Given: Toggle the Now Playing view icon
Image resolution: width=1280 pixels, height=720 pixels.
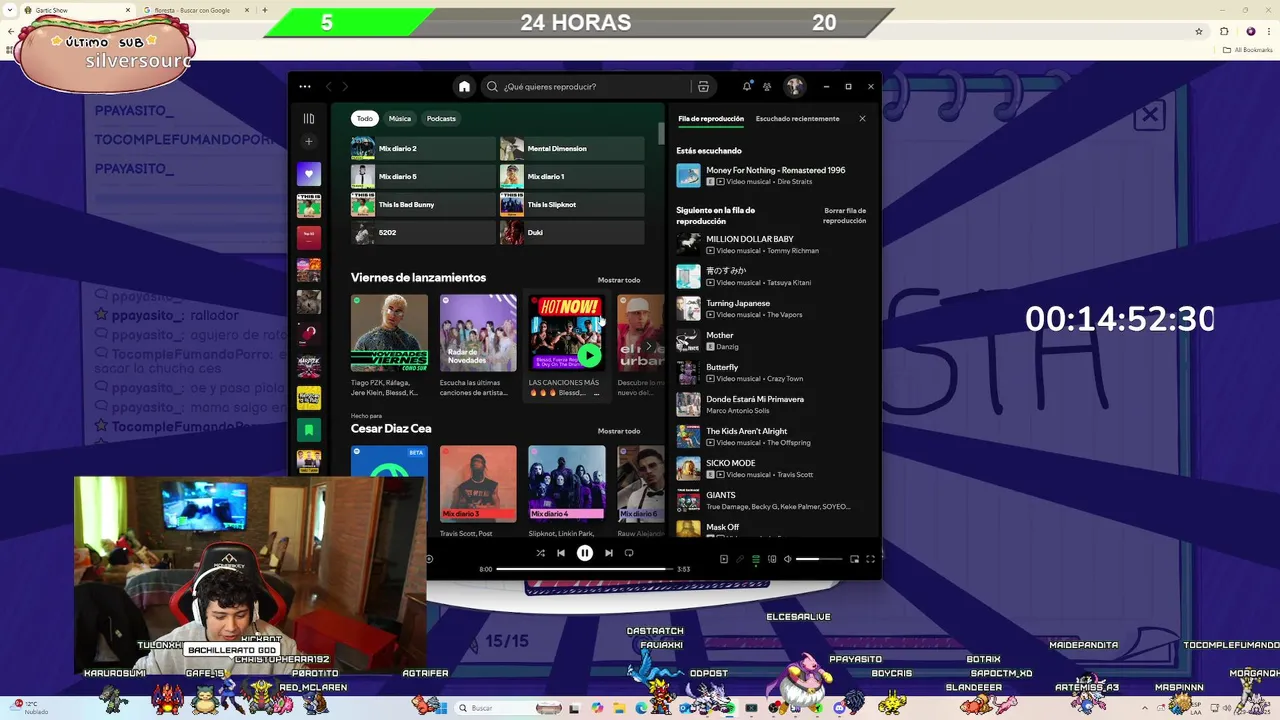Looking at the screenshot, I should pyautogui.click(x=724, y=559).
